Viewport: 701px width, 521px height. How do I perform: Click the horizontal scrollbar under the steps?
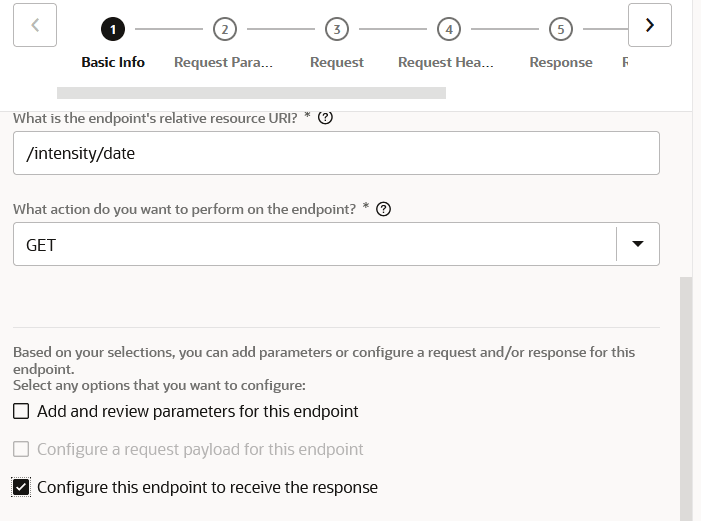tap(250, 93)
